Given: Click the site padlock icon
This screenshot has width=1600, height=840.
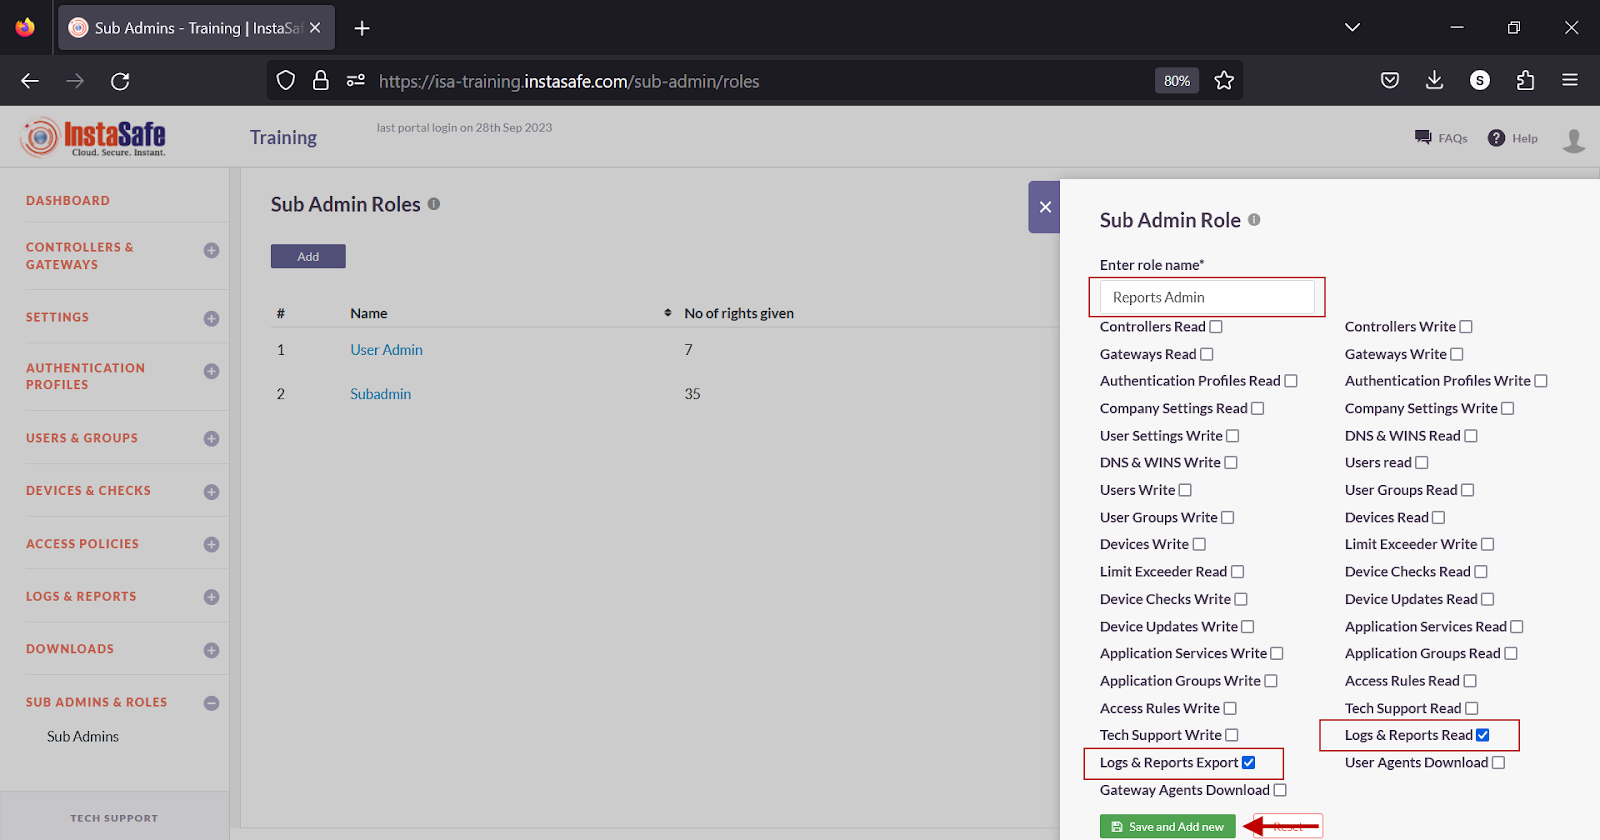Looking at the screenshot, I should (321, 81).
